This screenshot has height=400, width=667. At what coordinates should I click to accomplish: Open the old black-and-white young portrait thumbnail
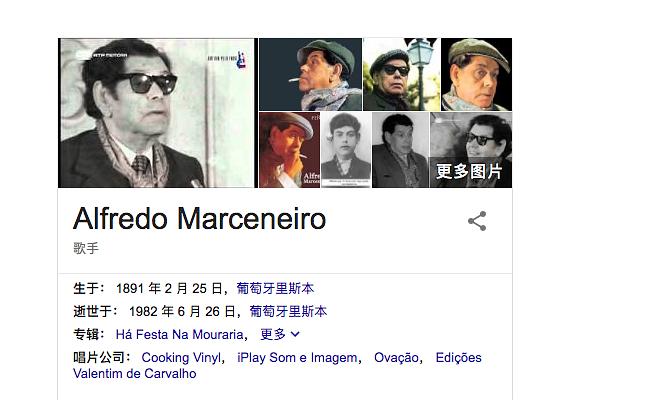(346, 150)
